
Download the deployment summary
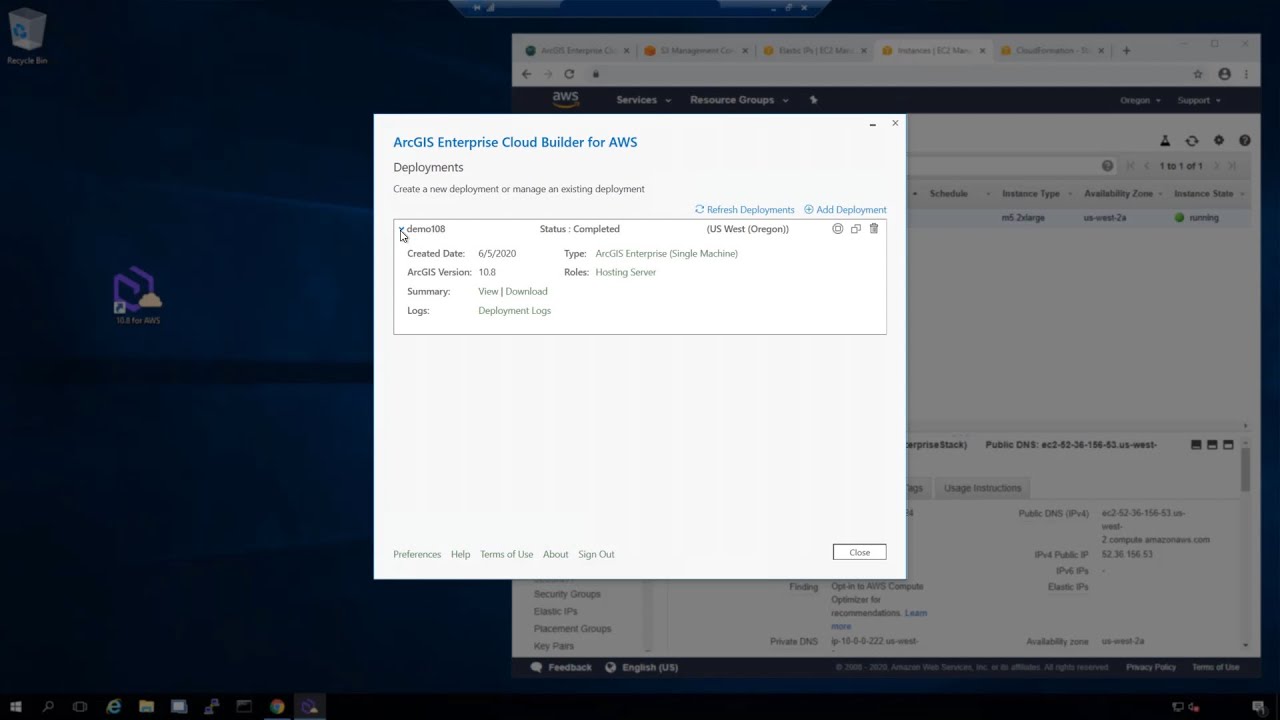[x=526, y=291]
